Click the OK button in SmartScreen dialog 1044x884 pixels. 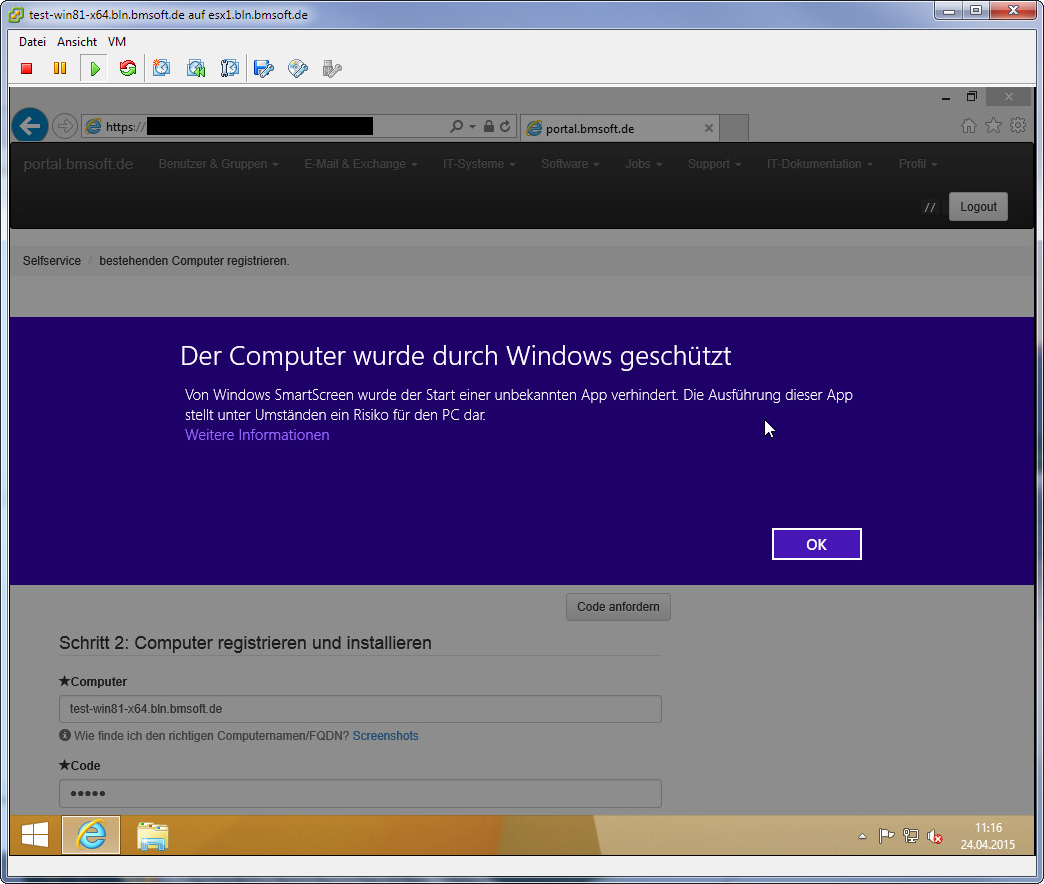point(817,545)
